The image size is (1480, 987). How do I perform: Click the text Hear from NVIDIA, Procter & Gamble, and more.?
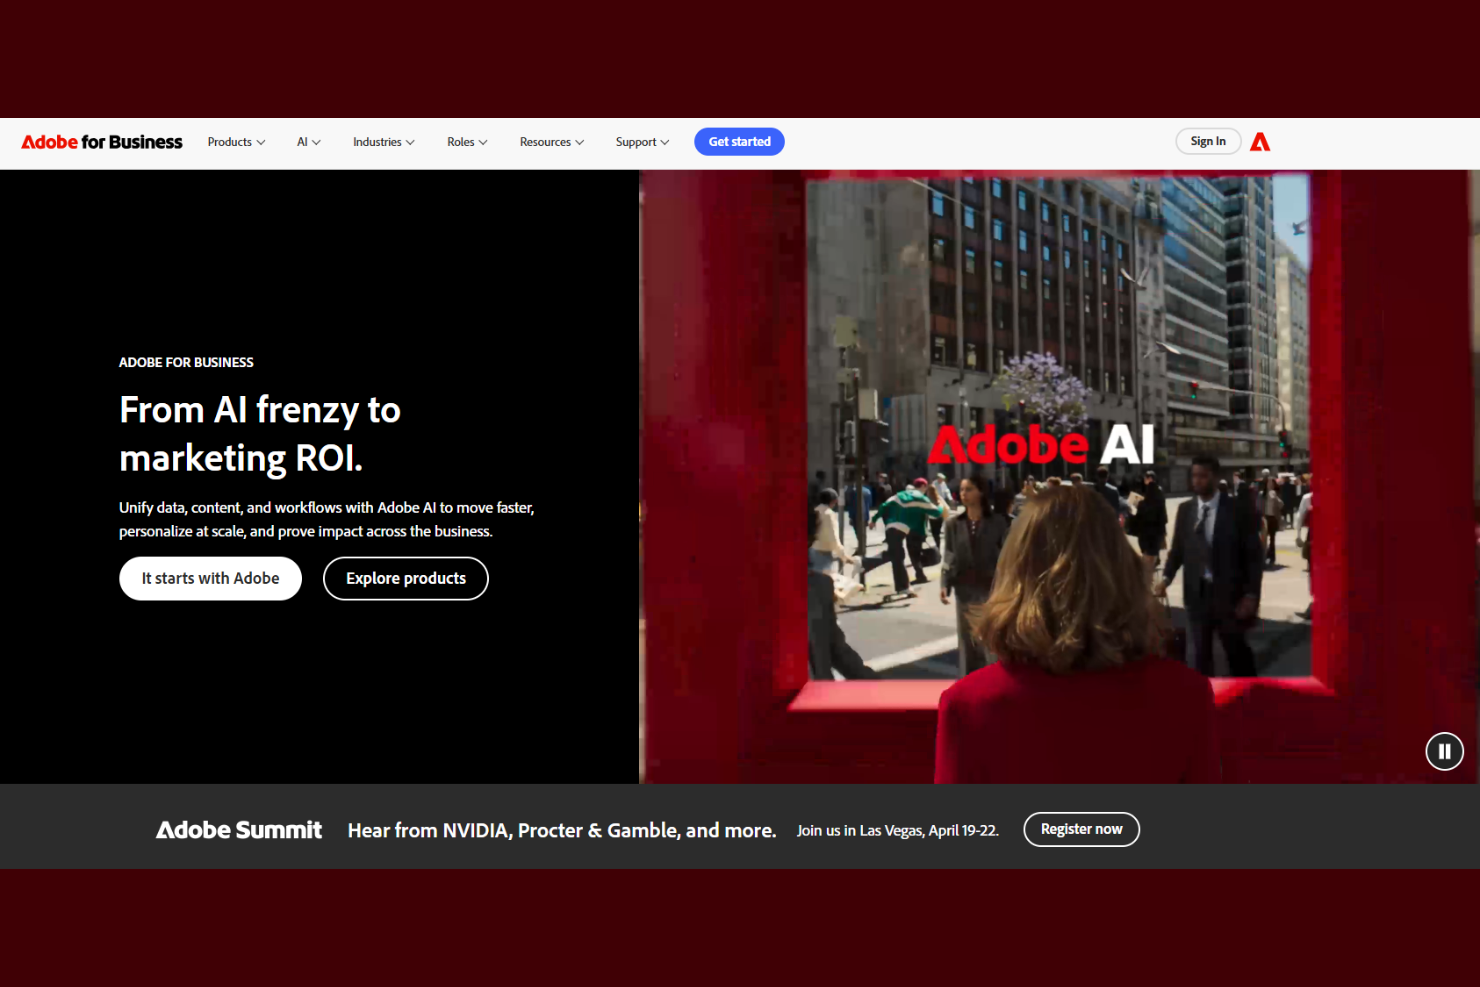(562, 830)
